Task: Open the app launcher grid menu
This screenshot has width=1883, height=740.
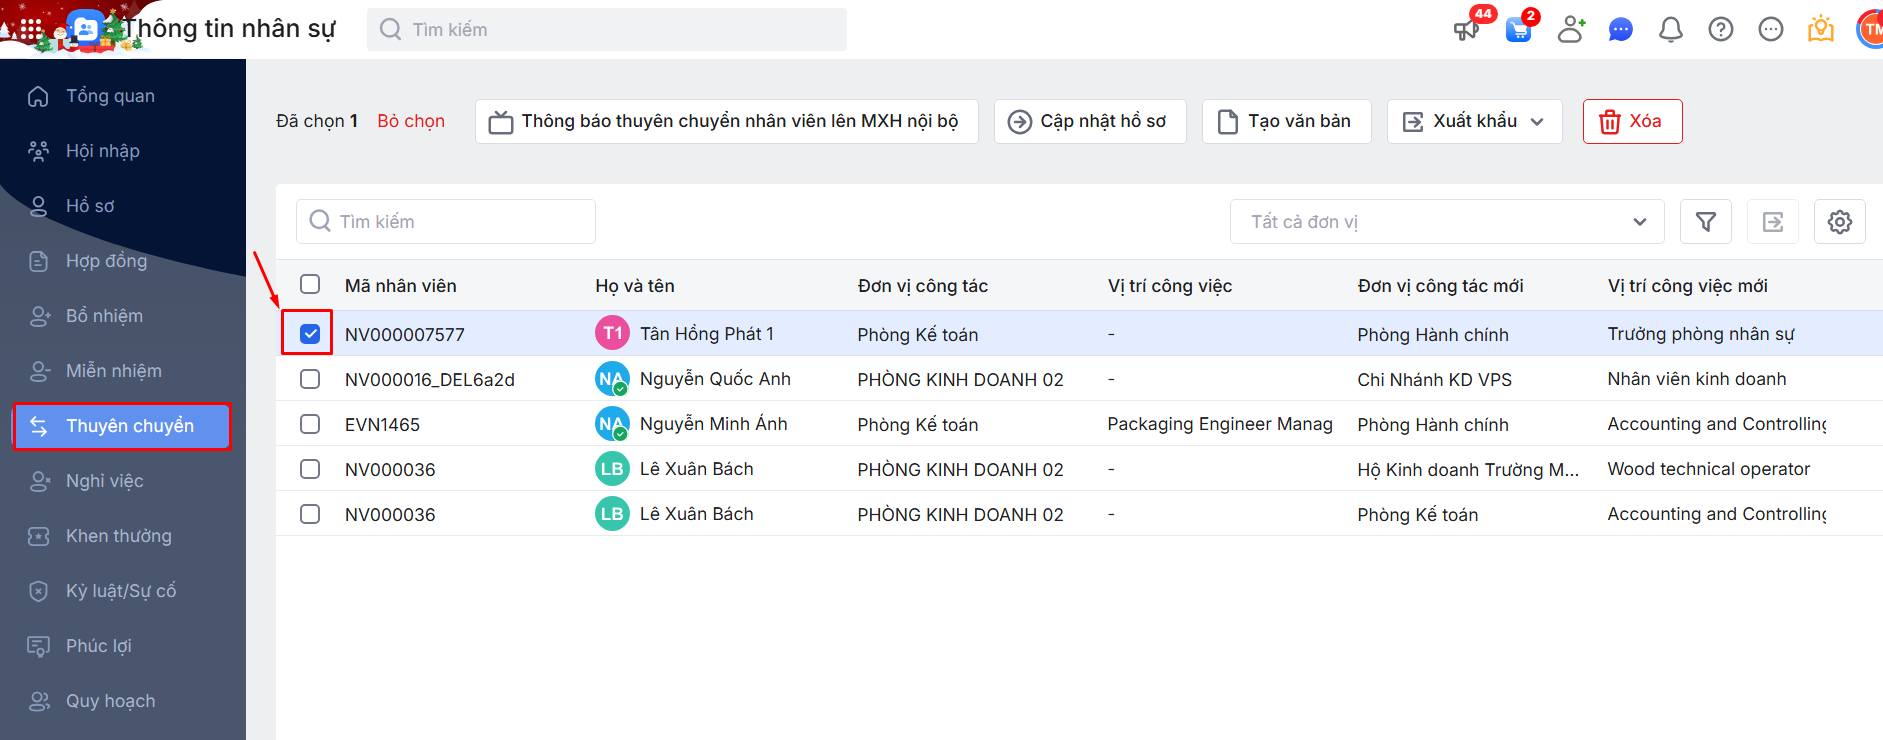Action: pyautogui.click(x=31, y=30)
